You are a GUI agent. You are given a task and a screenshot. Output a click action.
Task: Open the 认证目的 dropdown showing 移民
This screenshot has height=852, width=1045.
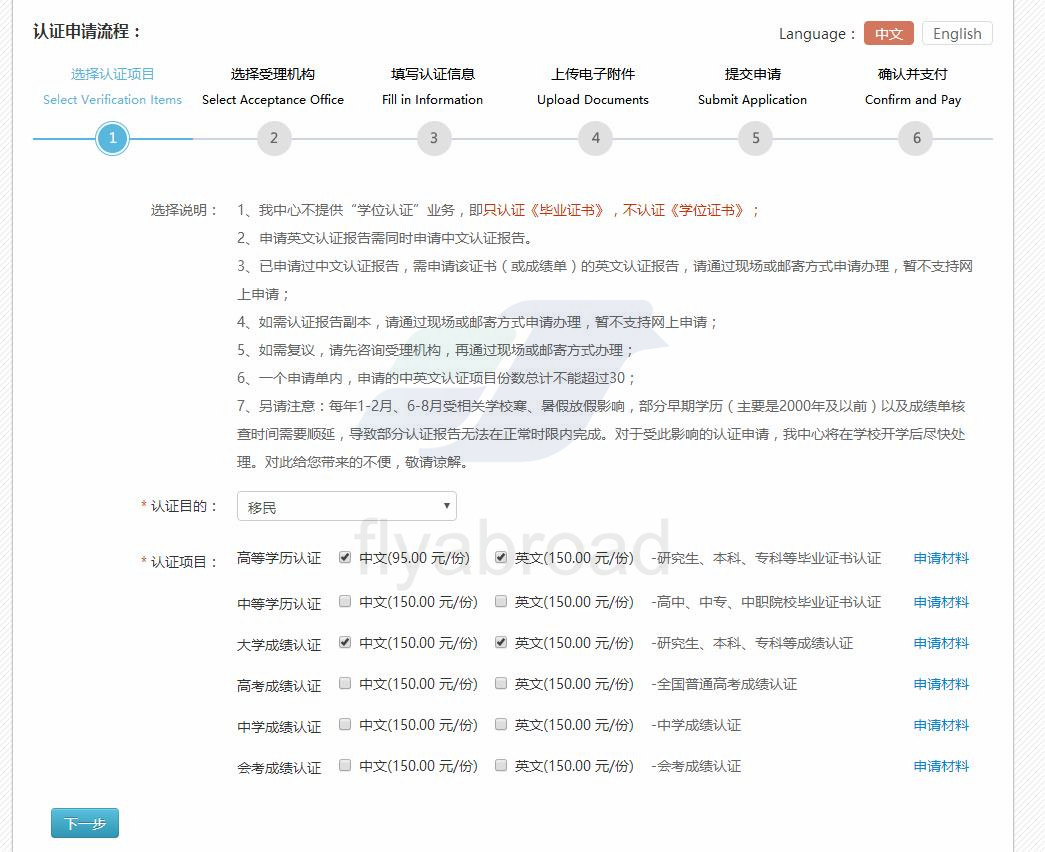[346, 507]
